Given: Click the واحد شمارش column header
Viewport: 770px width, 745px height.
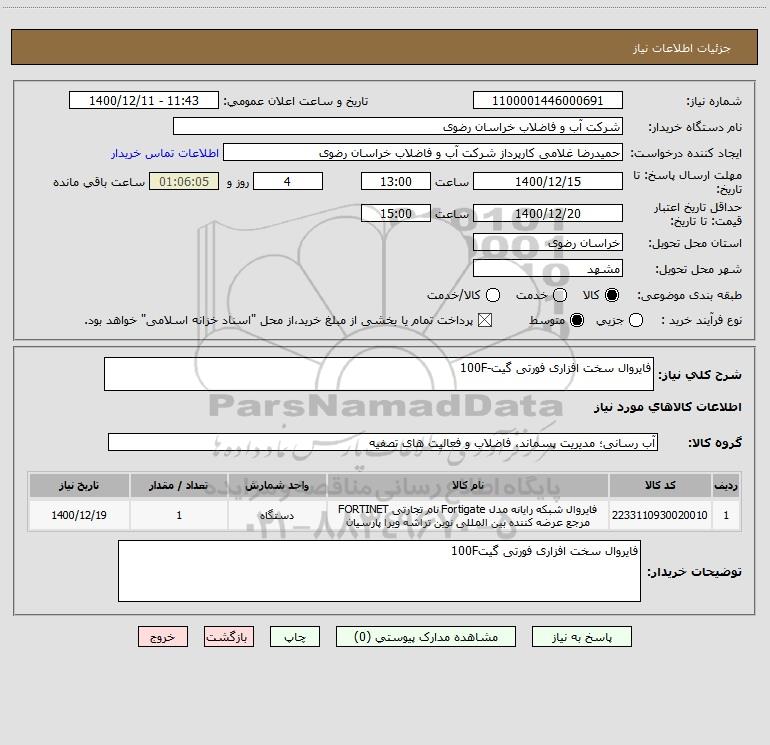Looking at the screenshot, I should [277, 485].
